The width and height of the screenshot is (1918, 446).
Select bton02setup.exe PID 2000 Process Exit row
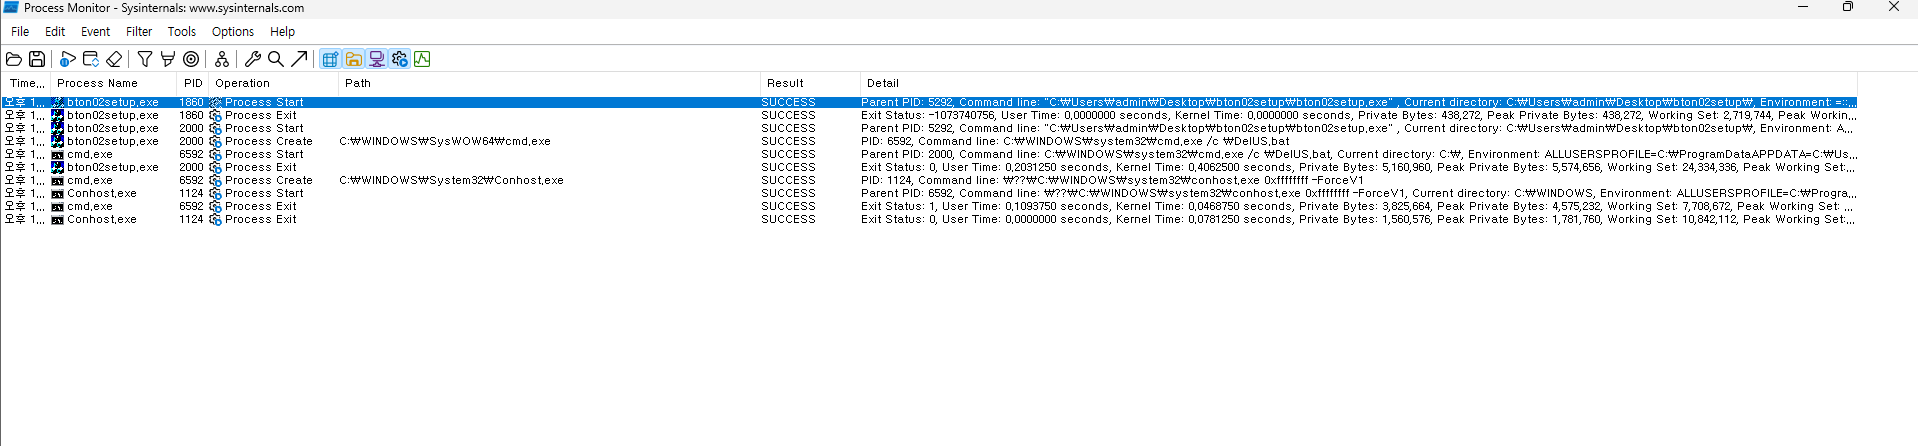tap(929, 167)
